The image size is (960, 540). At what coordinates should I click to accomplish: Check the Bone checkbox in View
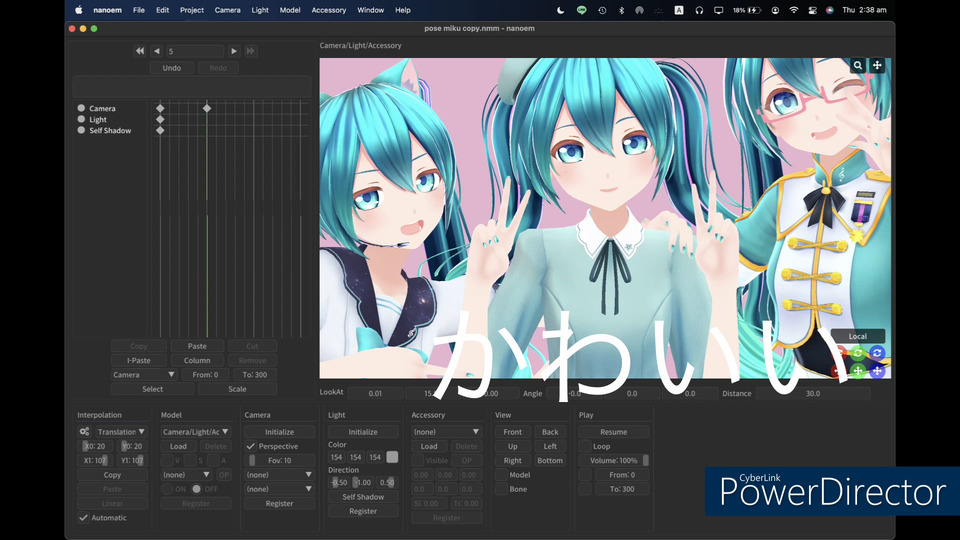pos(501,489)
